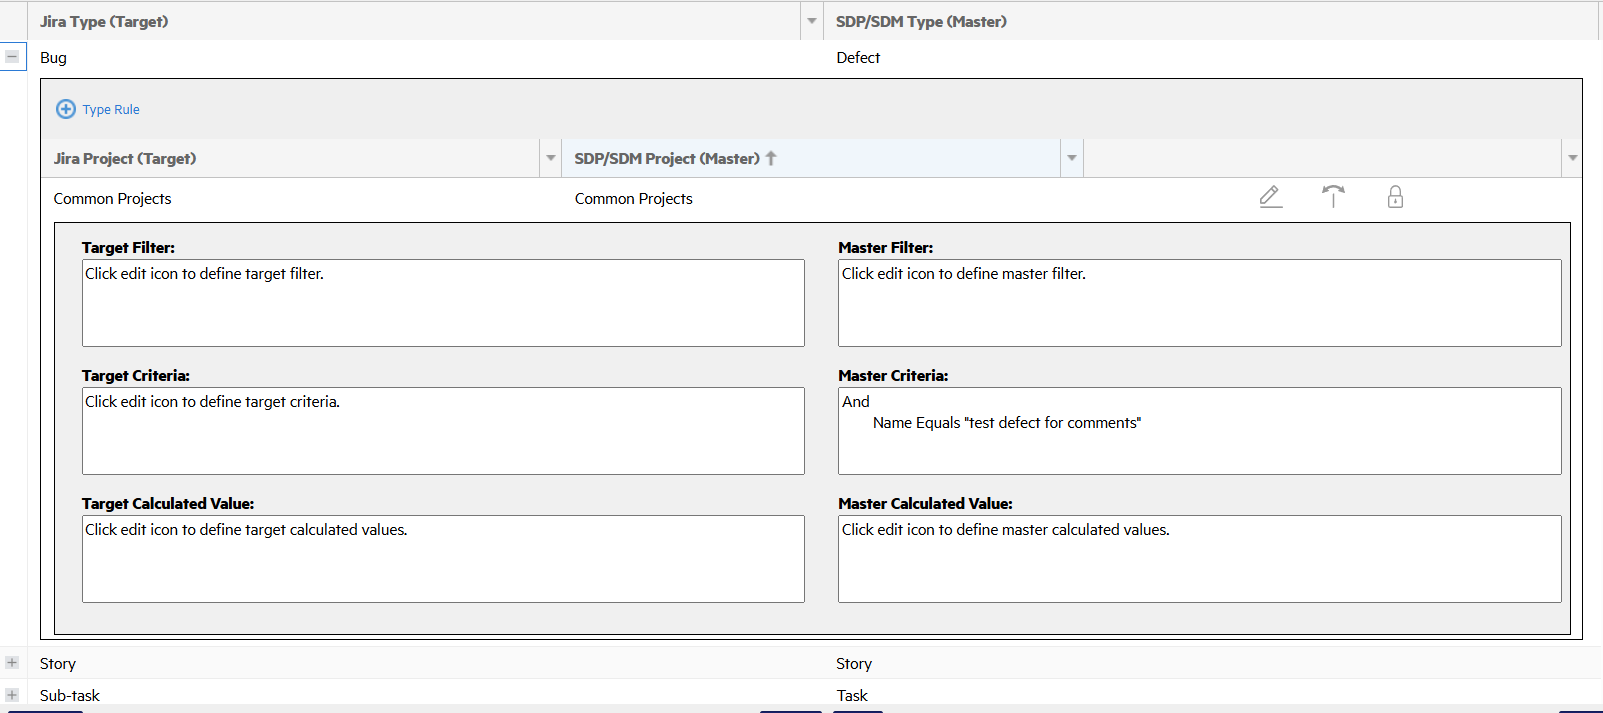This screenshot has width=1603, height=713.
Task: Open SDP/SDM Project (Master) column dropdown
Action: point(1071,158)
